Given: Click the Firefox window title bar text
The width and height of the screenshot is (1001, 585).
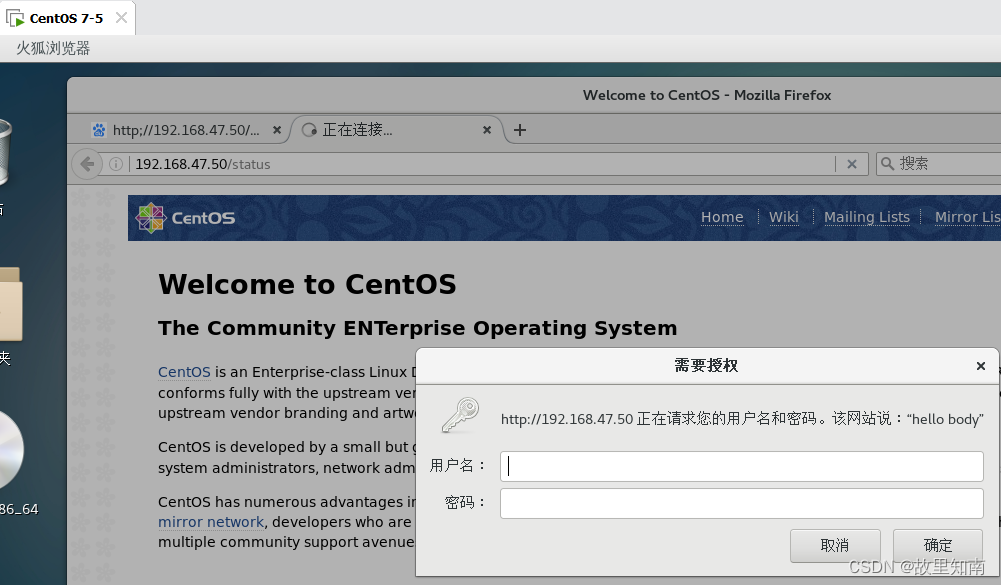Looking at the screenshot, I should 707,95.
